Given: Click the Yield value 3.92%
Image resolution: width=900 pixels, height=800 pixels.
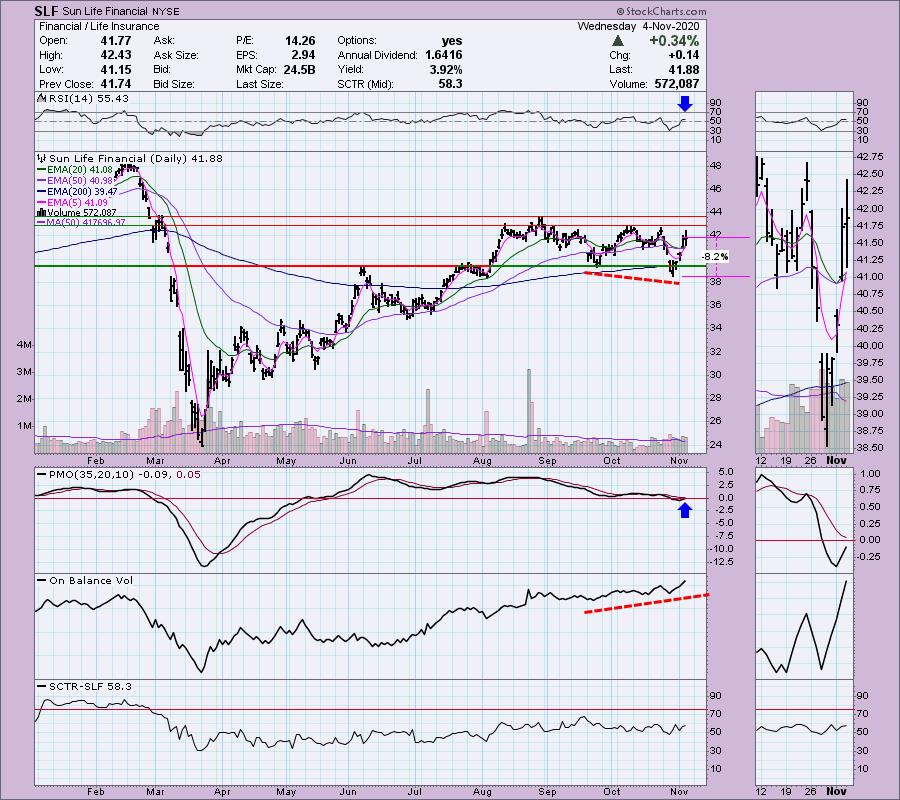Looking at the screenshot, I should point(446,69).
